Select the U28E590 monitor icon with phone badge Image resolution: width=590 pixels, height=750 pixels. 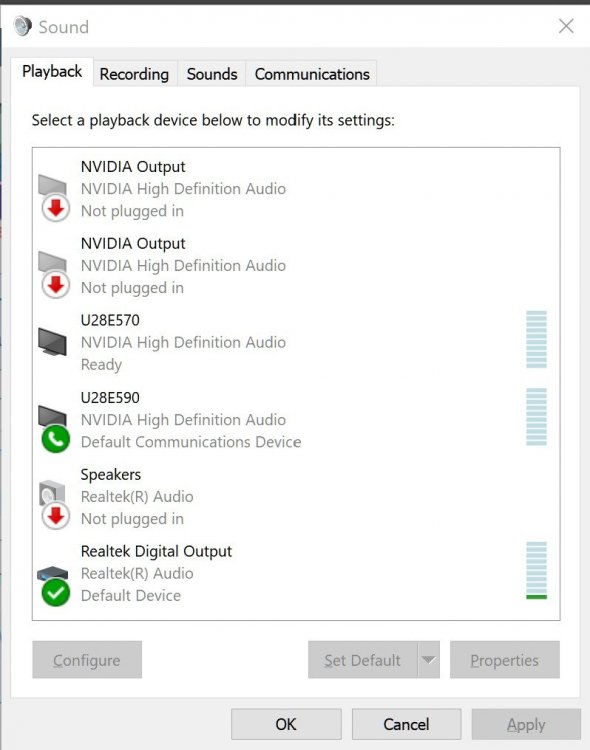coord(54,428)
